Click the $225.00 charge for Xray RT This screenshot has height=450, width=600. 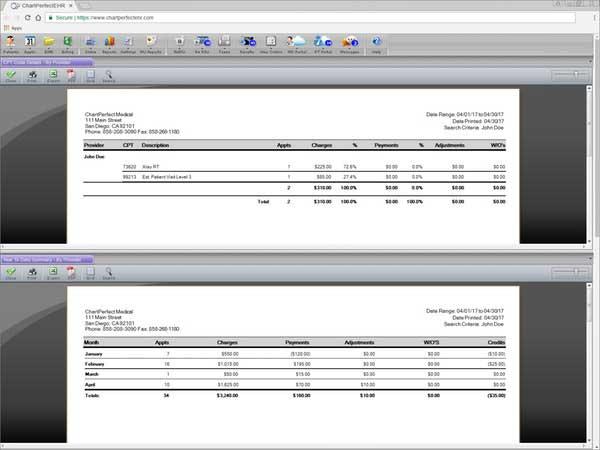click(x=323, y=167)
